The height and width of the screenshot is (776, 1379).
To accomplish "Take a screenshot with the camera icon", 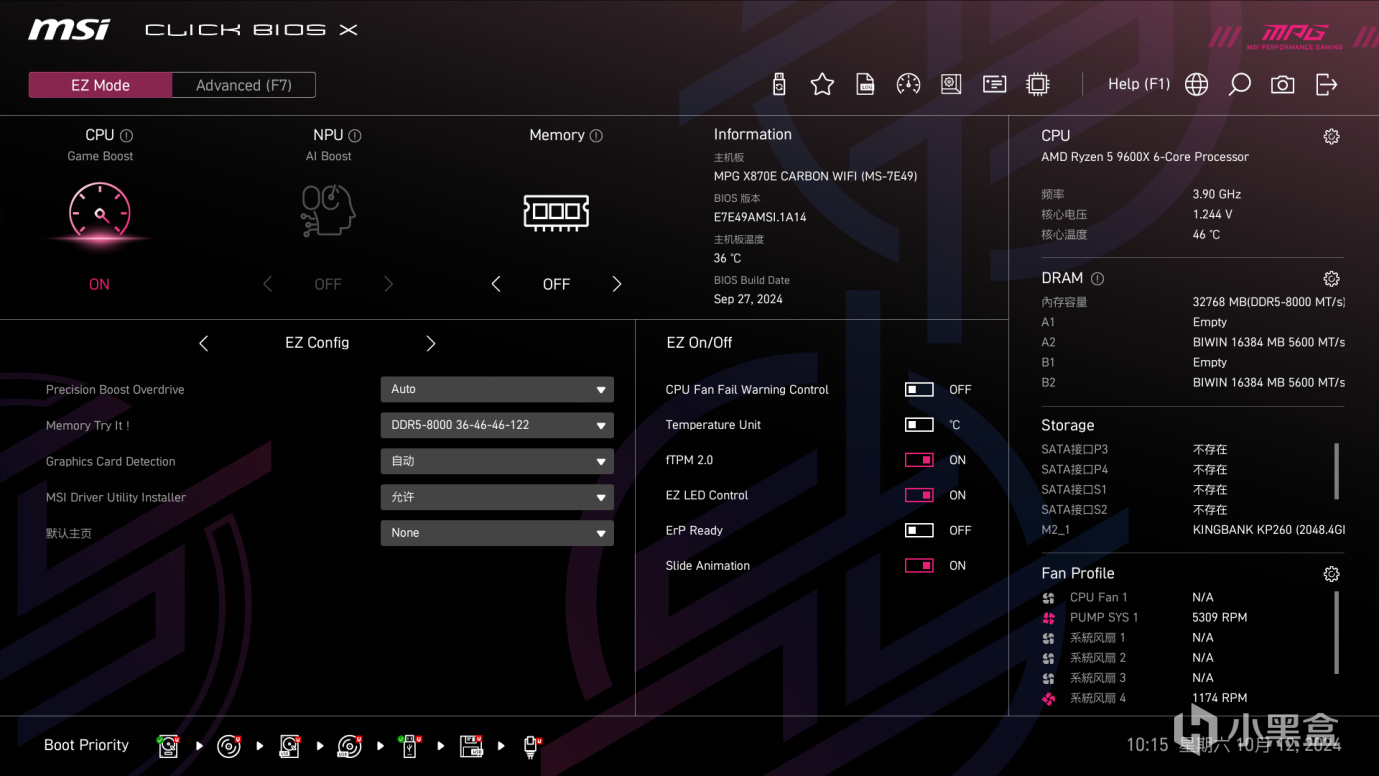I will pyautogui.click(x=1283, y=85).
